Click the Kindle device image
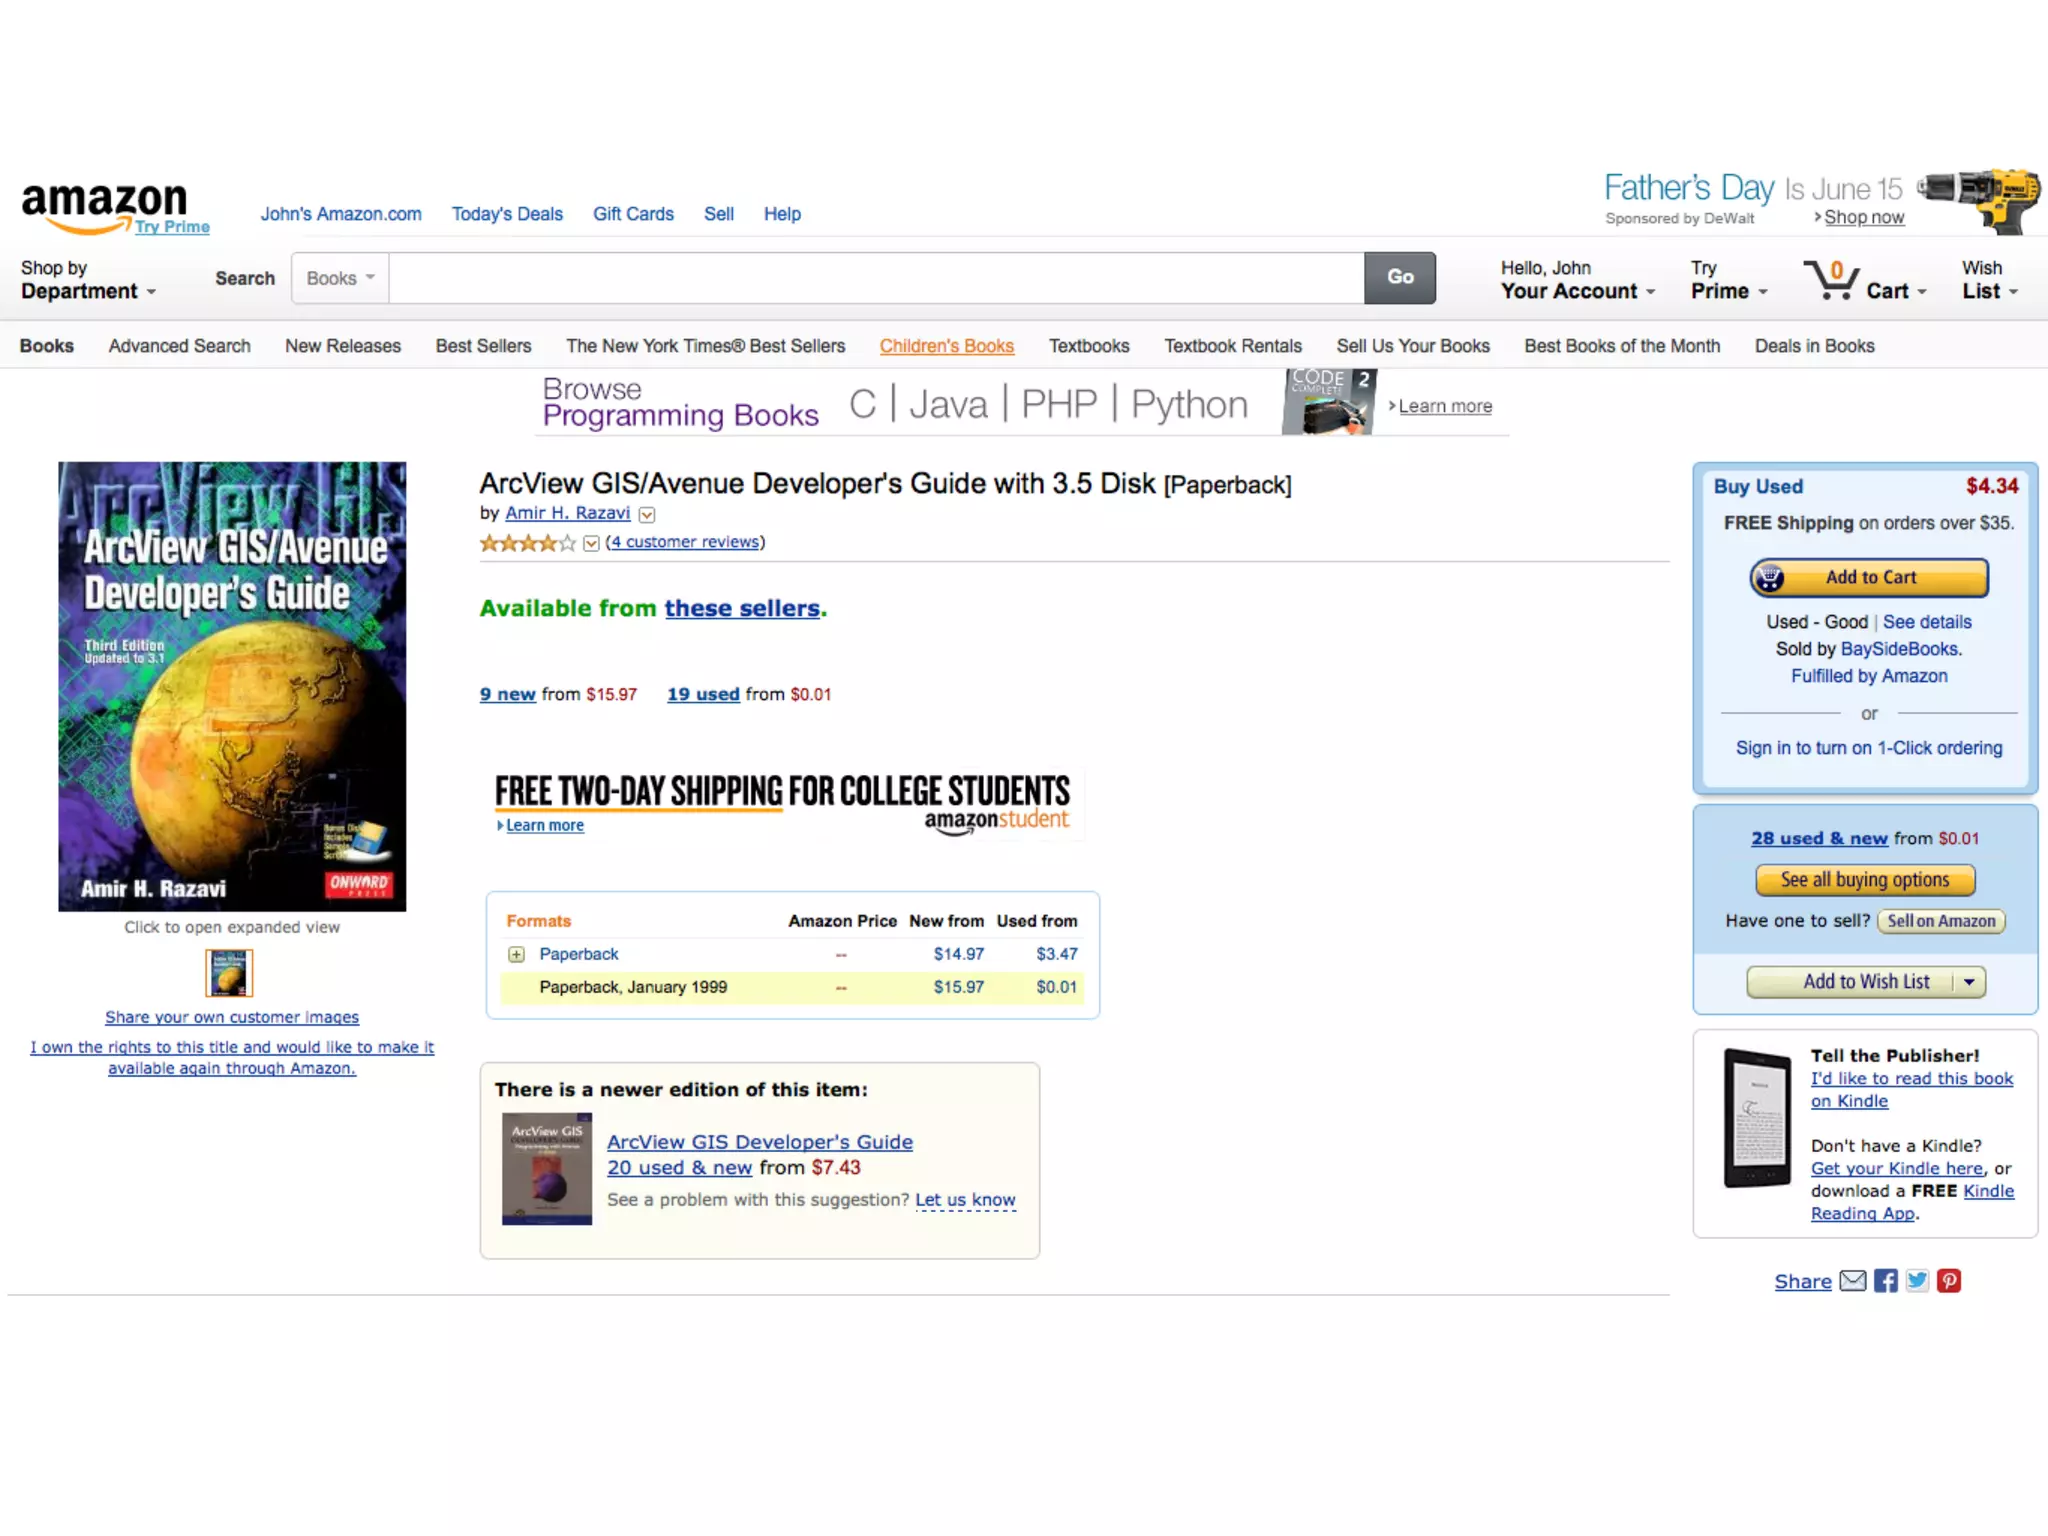 [1757, 1118]
